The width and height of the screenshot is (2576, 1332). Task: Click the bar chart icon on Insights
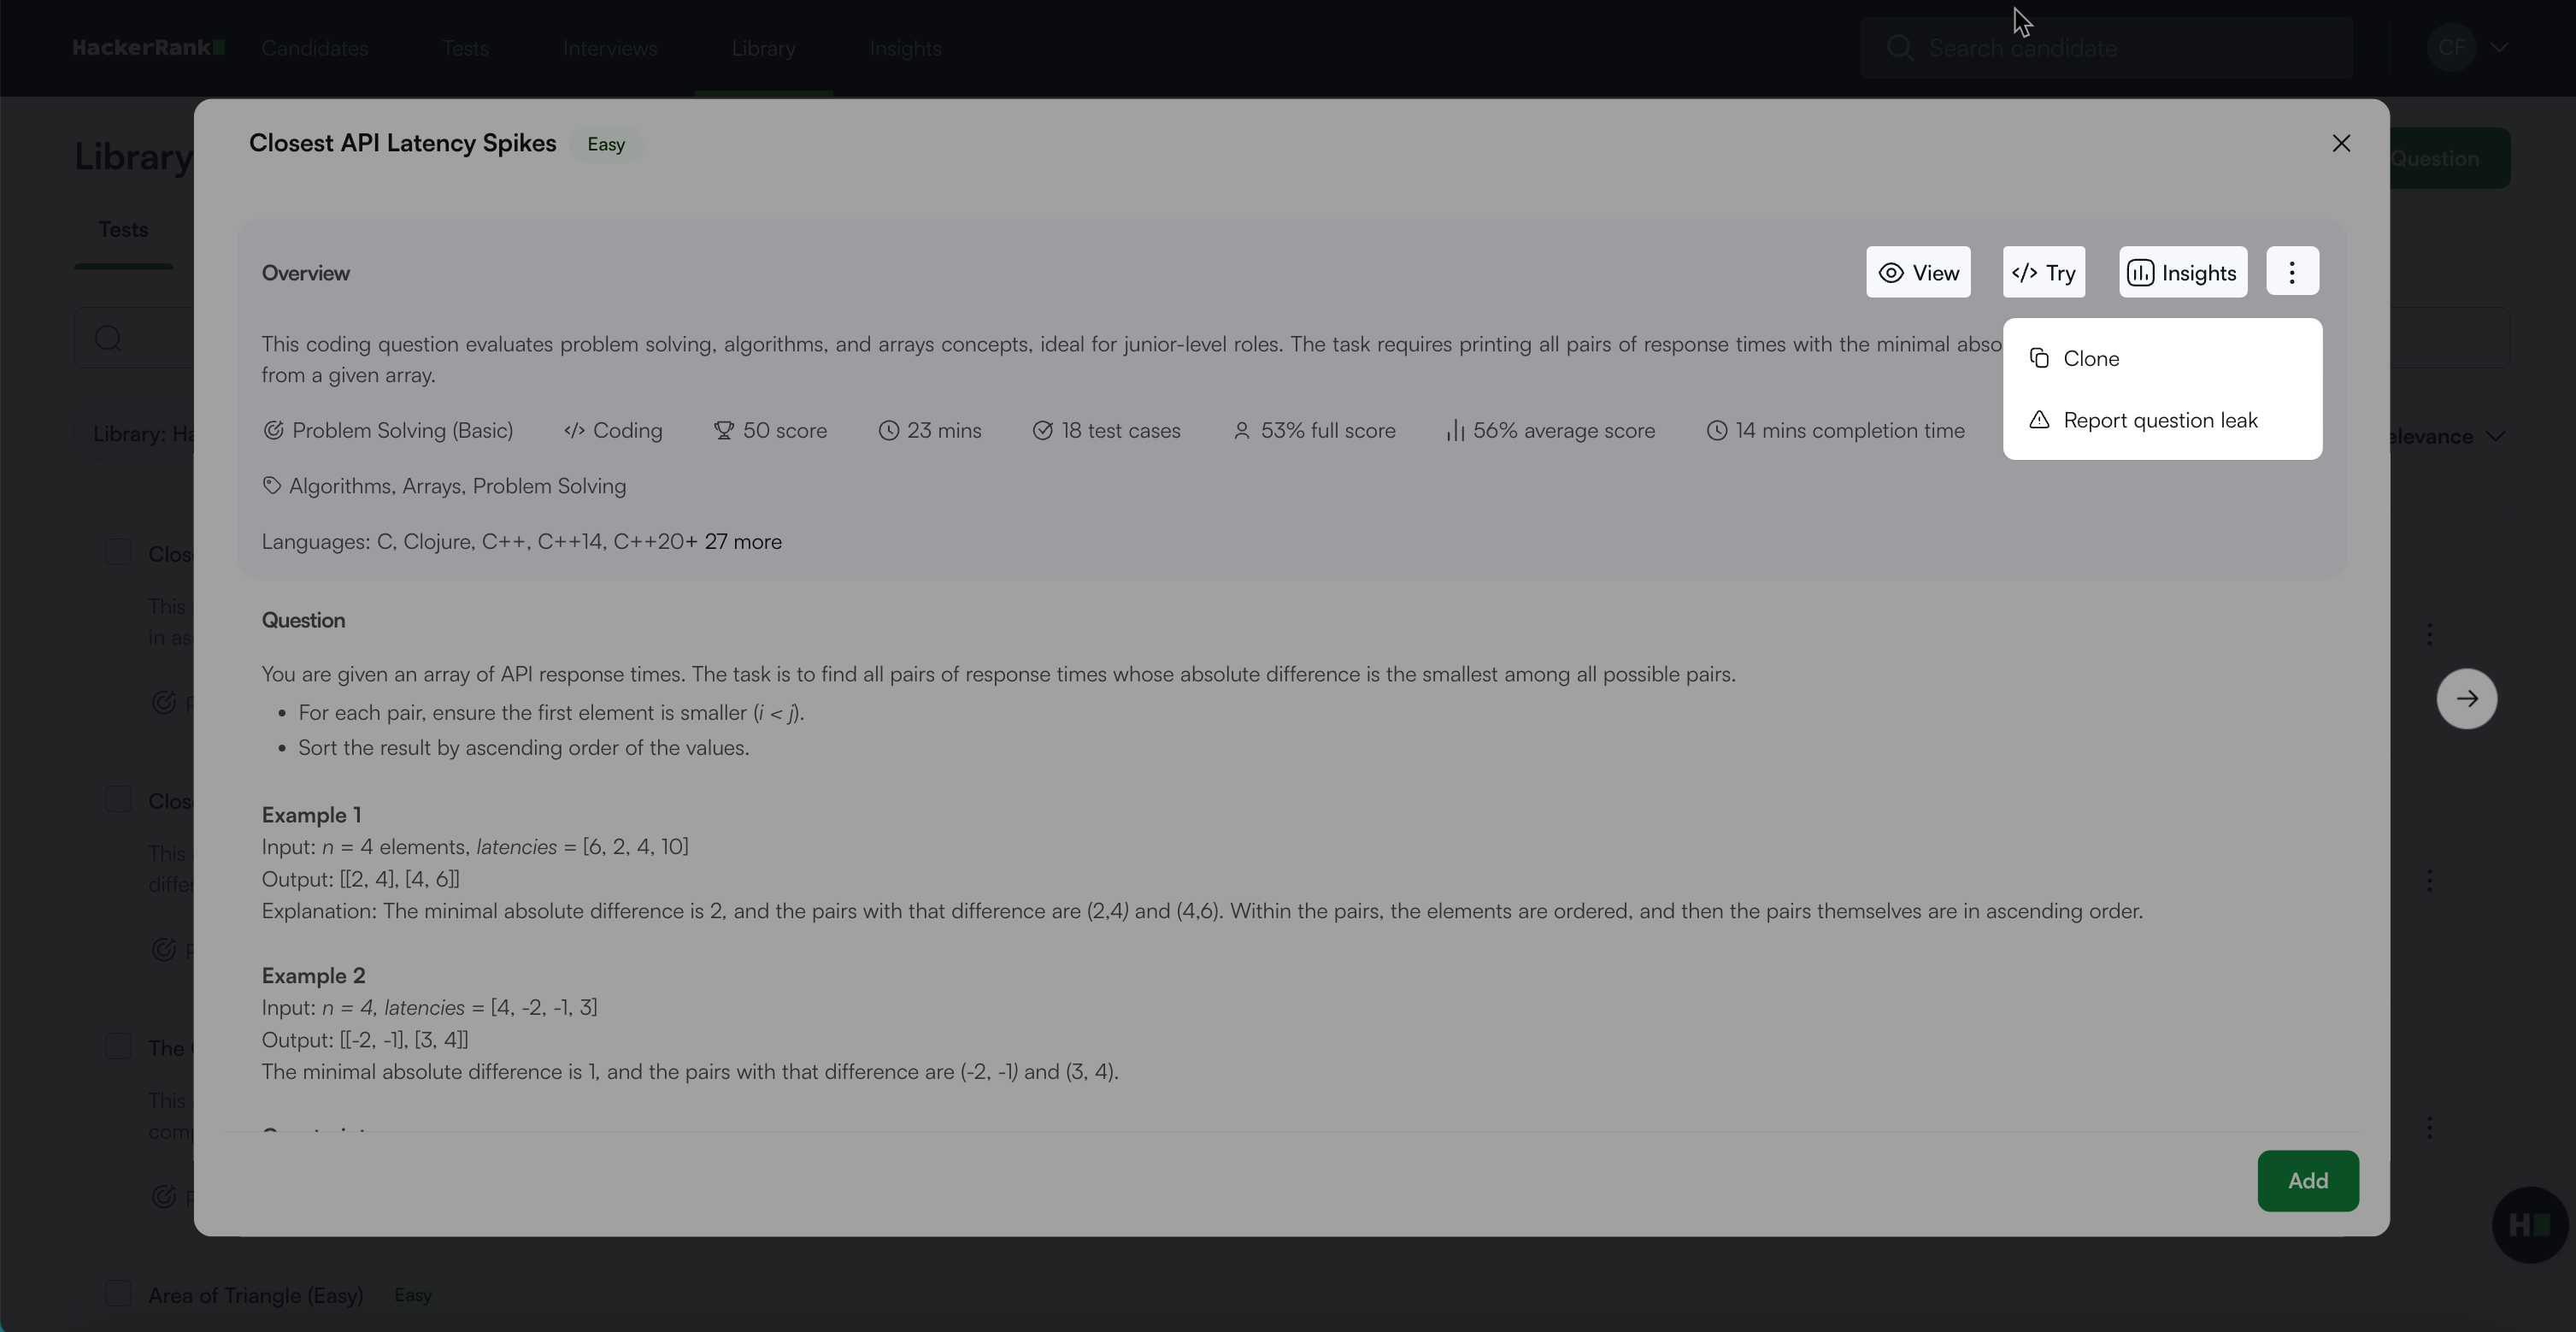tap(2140, 273)
